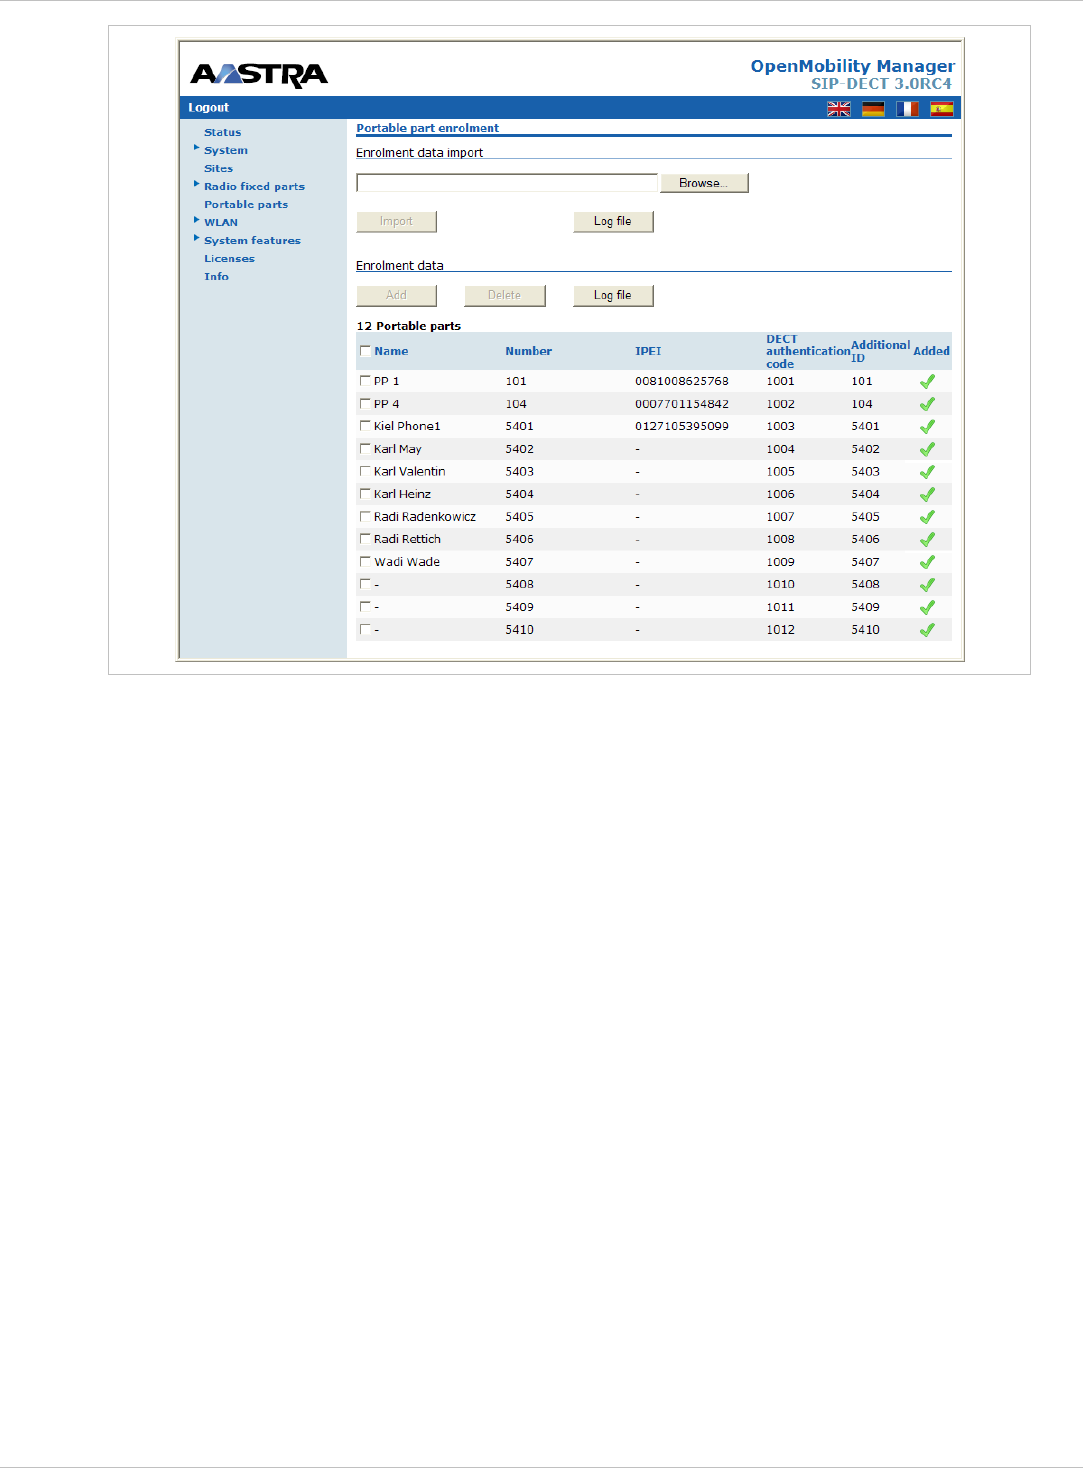Screen dimensions: 1083x1468
Task: Click the Import button
Action: pyautogui.click(x=396, y=221)
